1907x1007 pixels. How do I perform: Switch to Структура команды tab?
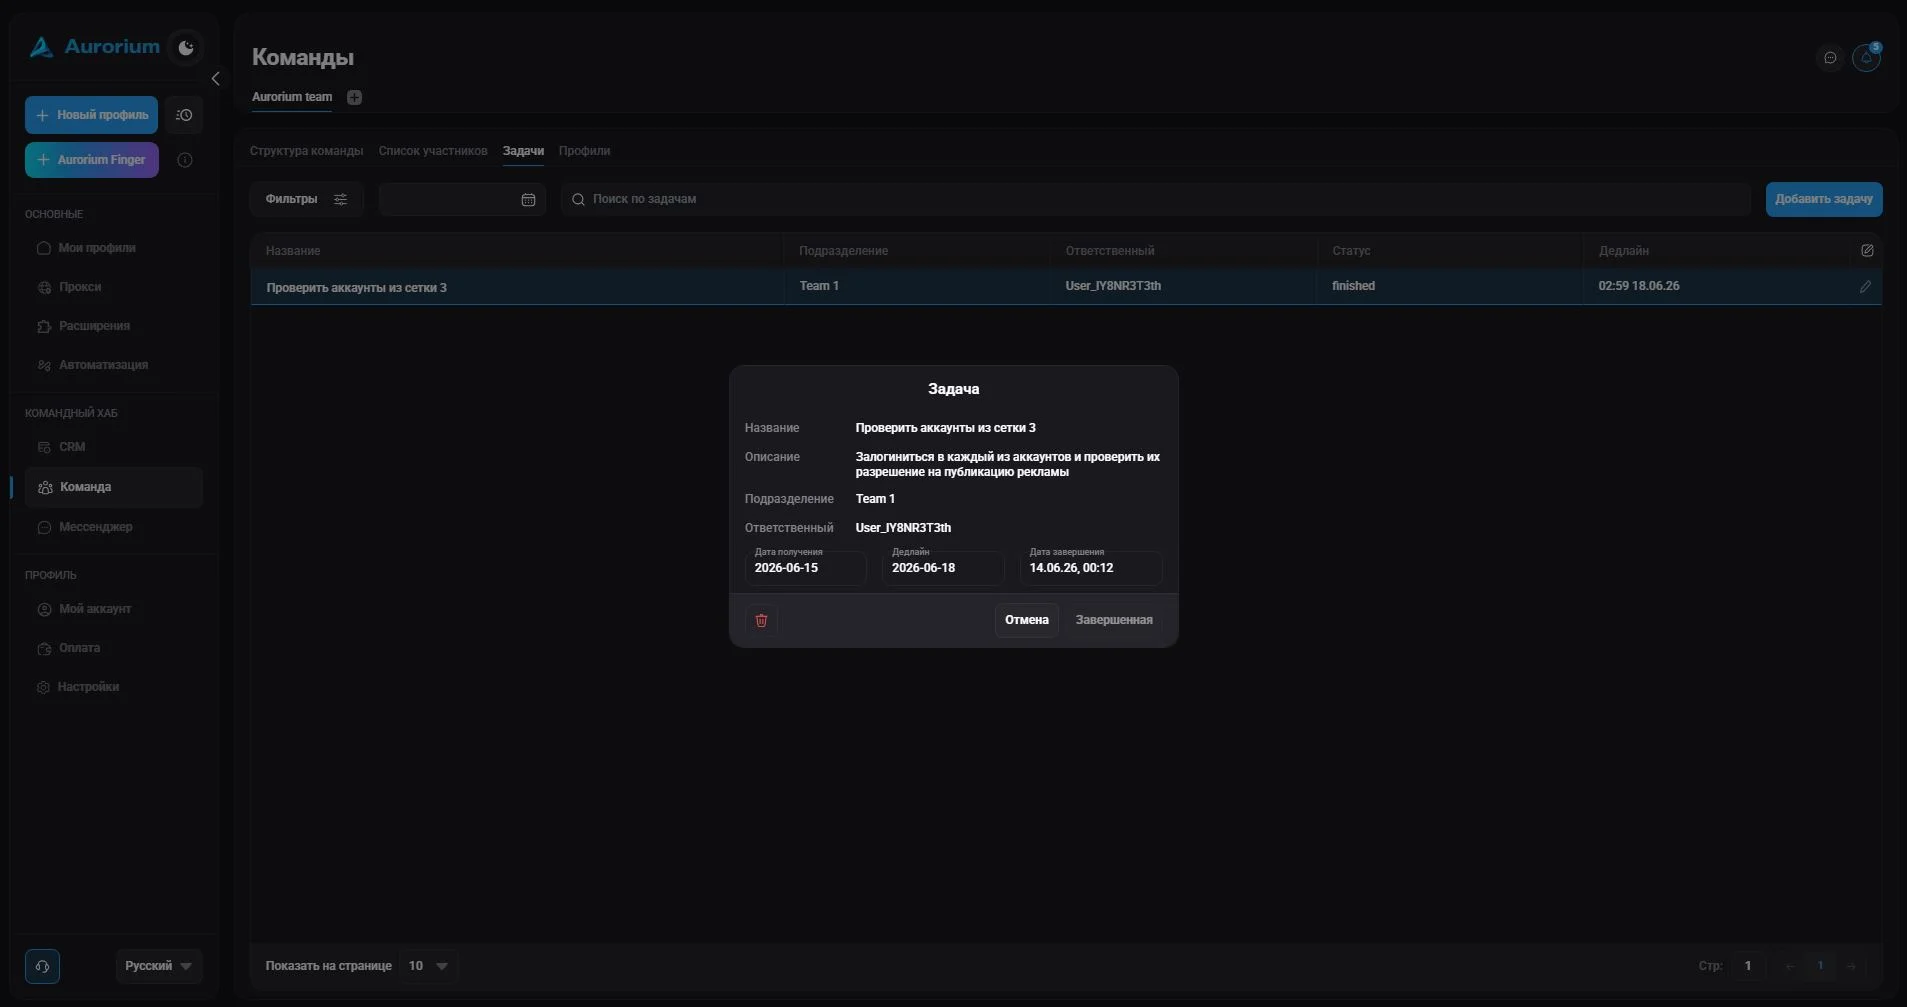click(306, 151)
